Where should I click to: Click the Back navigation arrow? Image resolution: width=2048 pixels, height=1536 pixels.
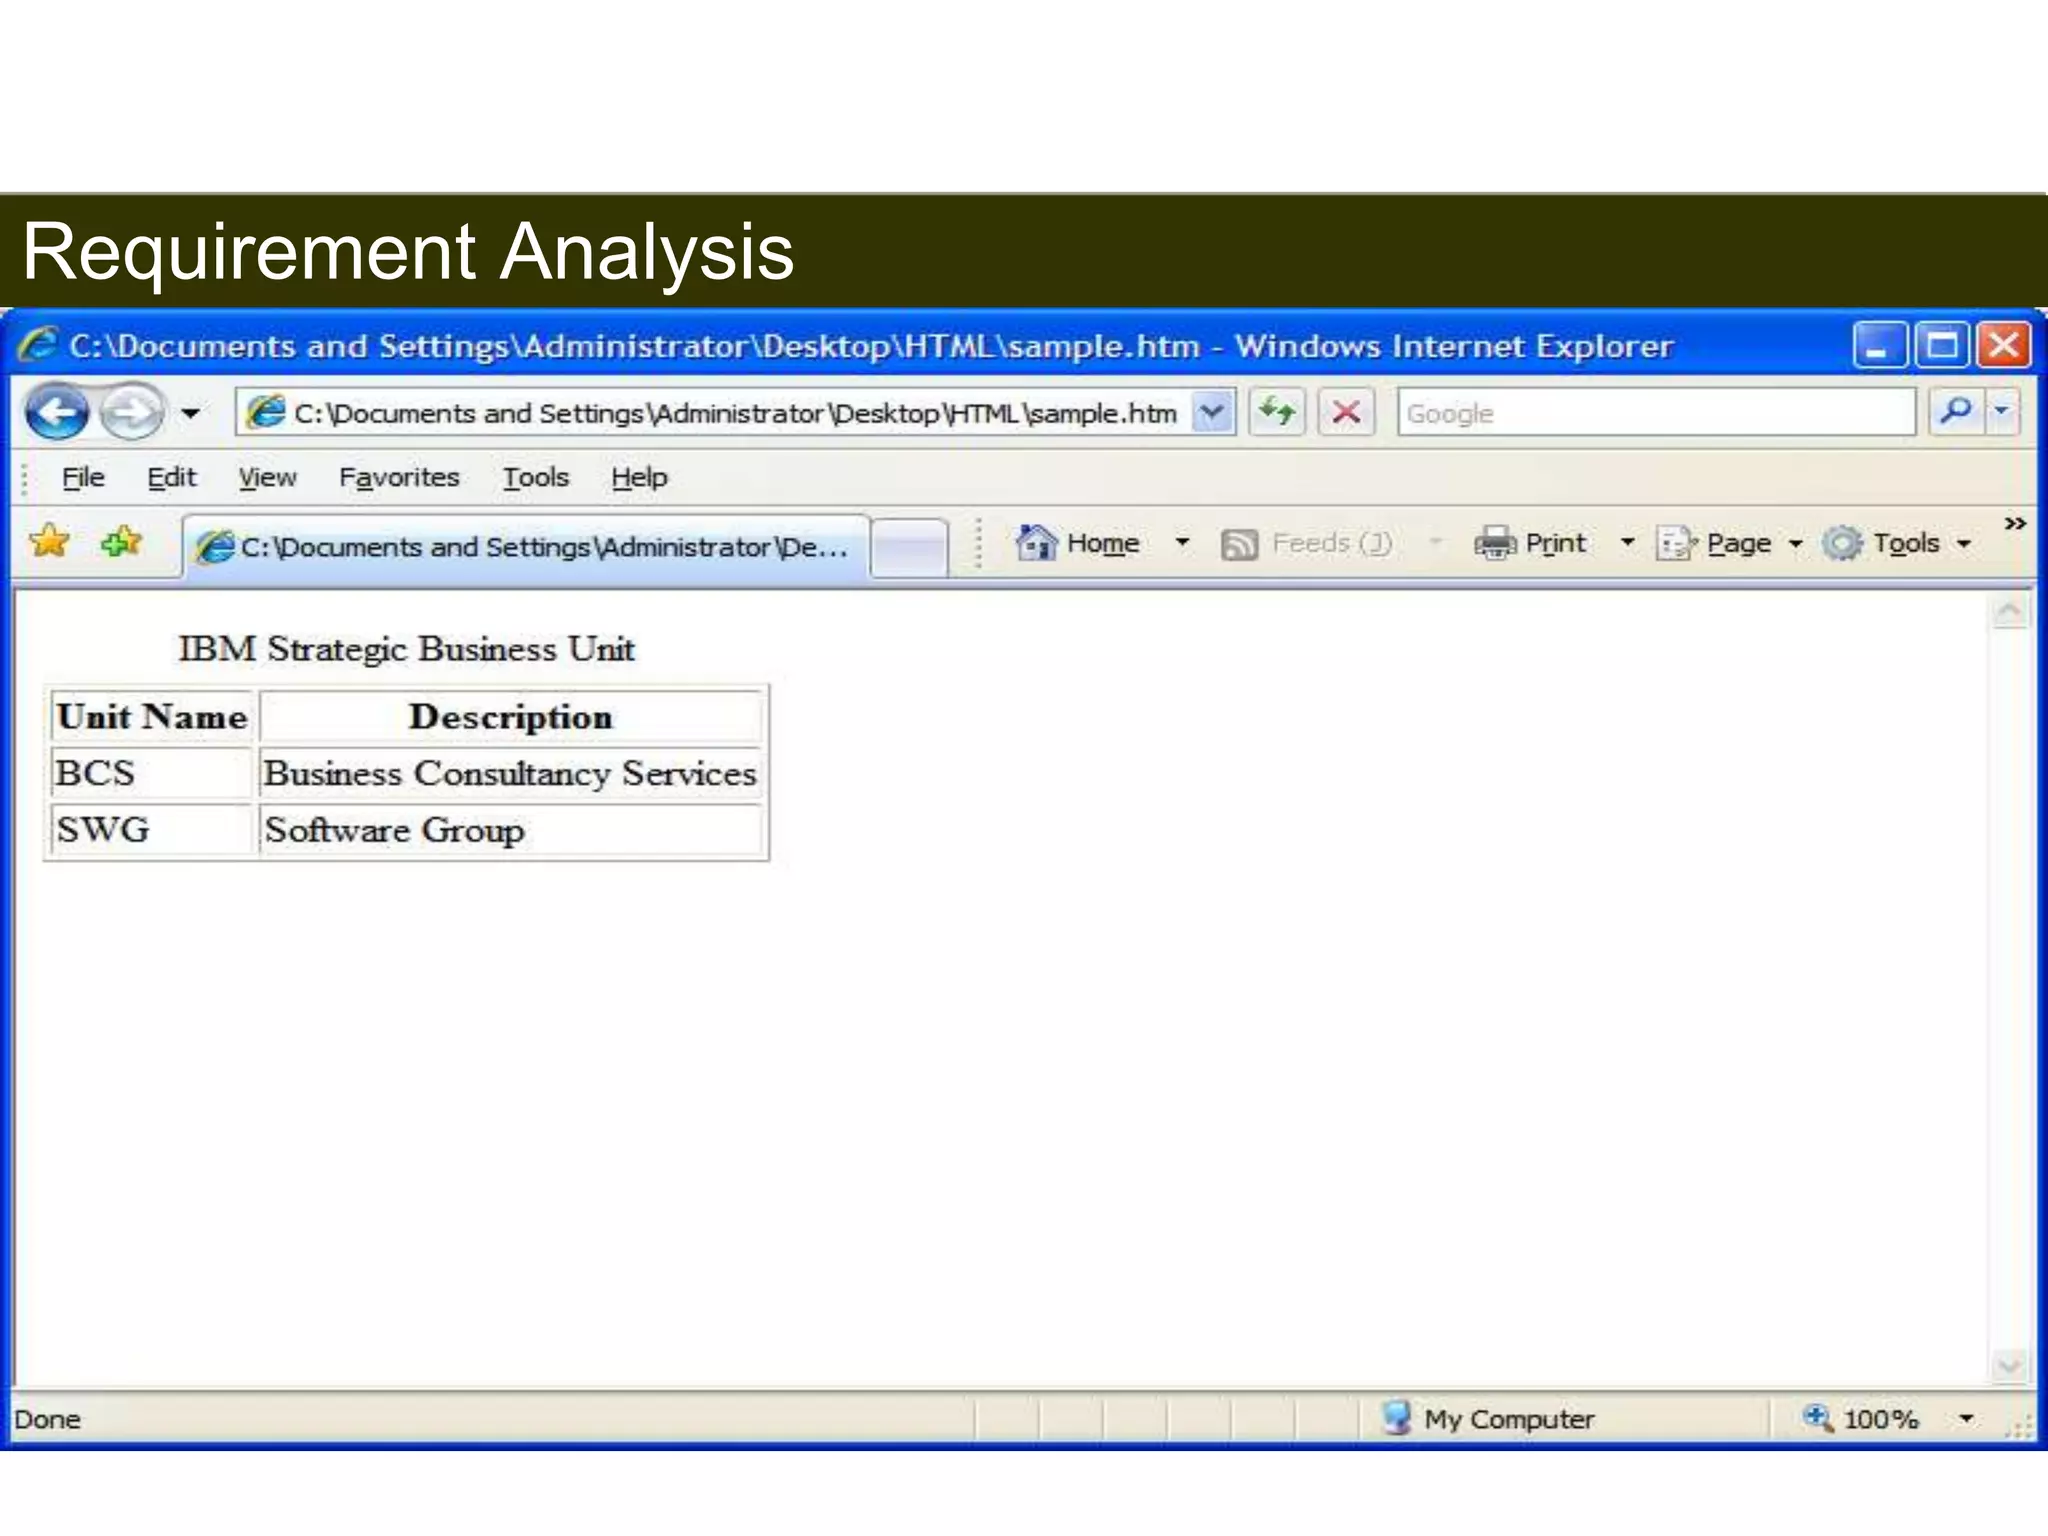click(57, 412)
